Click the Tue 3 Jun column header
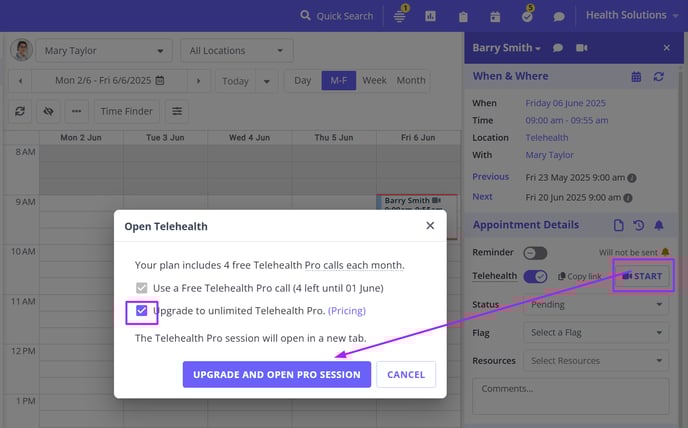 point(165,137)
